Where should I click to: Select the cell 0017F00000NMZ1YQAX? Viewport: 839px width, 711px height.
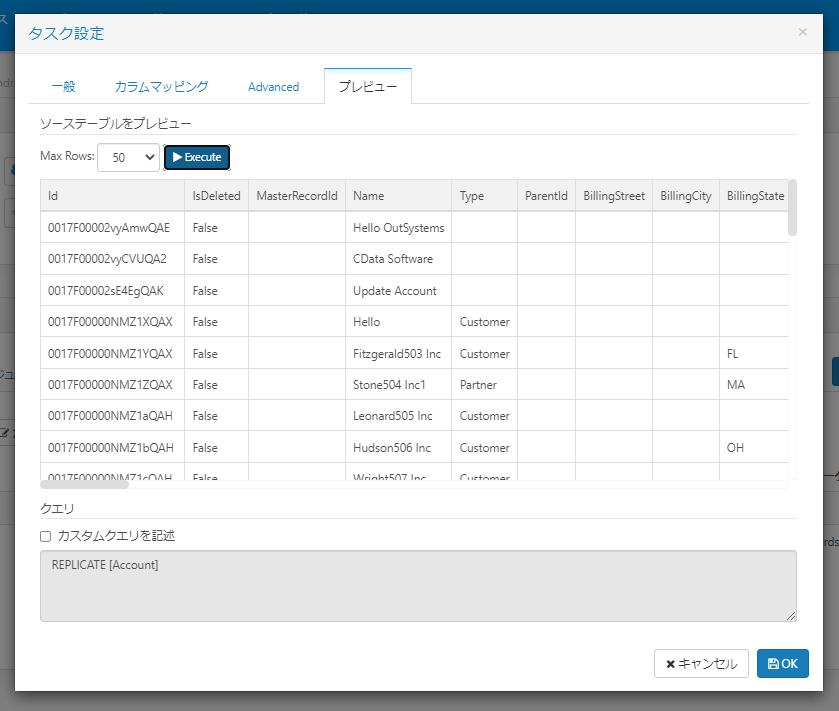click(112, 353)
